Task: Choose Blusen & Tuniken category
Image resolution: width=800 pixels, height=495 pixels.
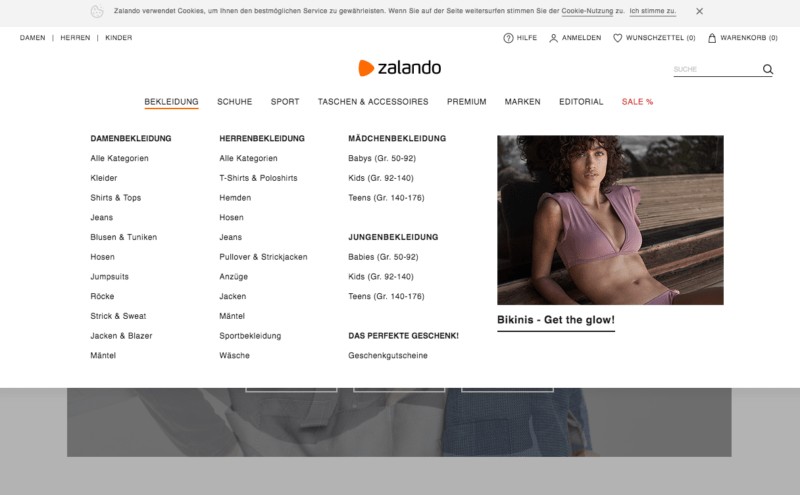Action: (x=123, y=237)
